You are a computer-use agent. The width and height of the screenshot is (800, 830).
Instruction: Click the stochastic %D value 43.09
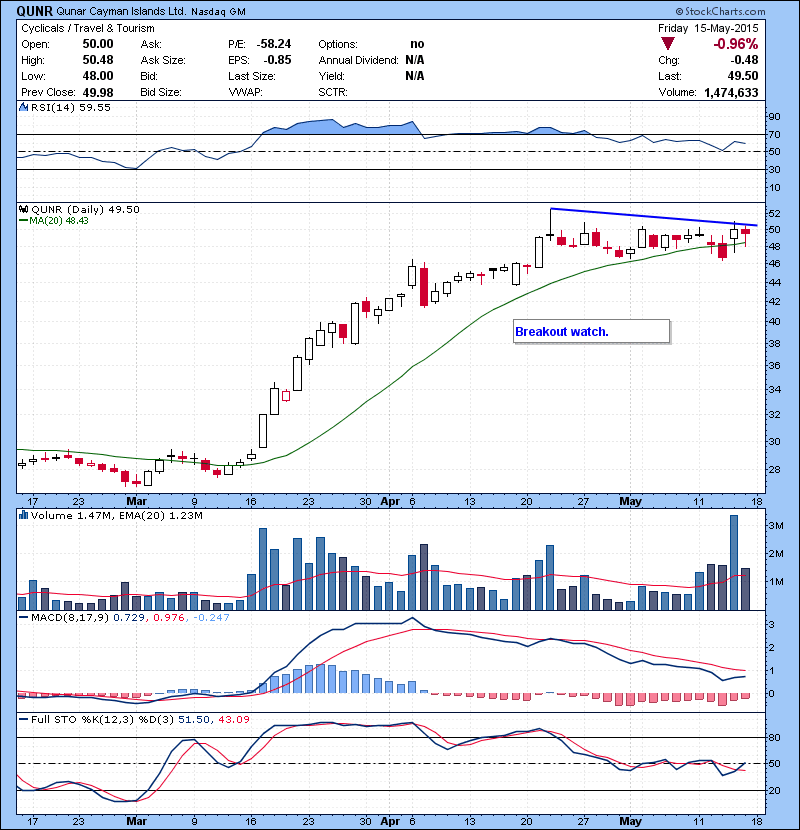tap(233, 720)
